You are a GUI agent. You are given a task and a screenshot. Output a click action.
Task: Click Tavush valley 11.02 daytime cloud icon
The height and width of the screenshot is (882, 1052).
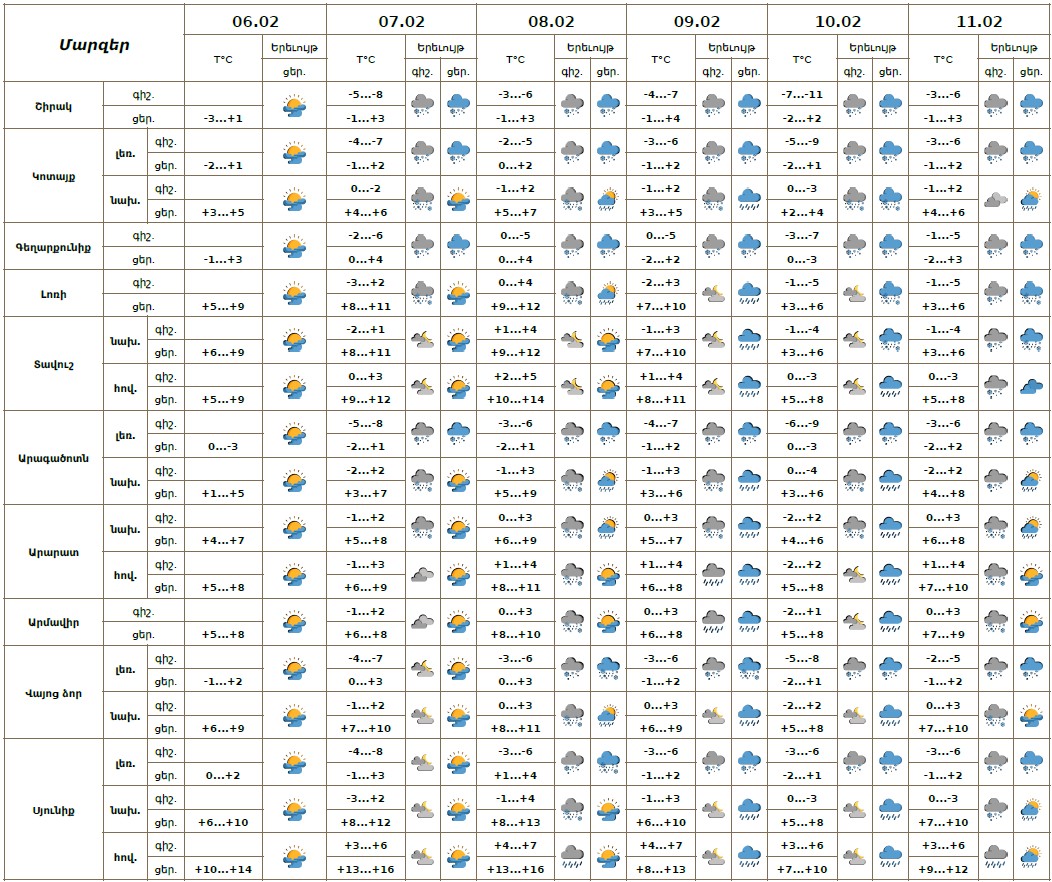pos(1031,386)
